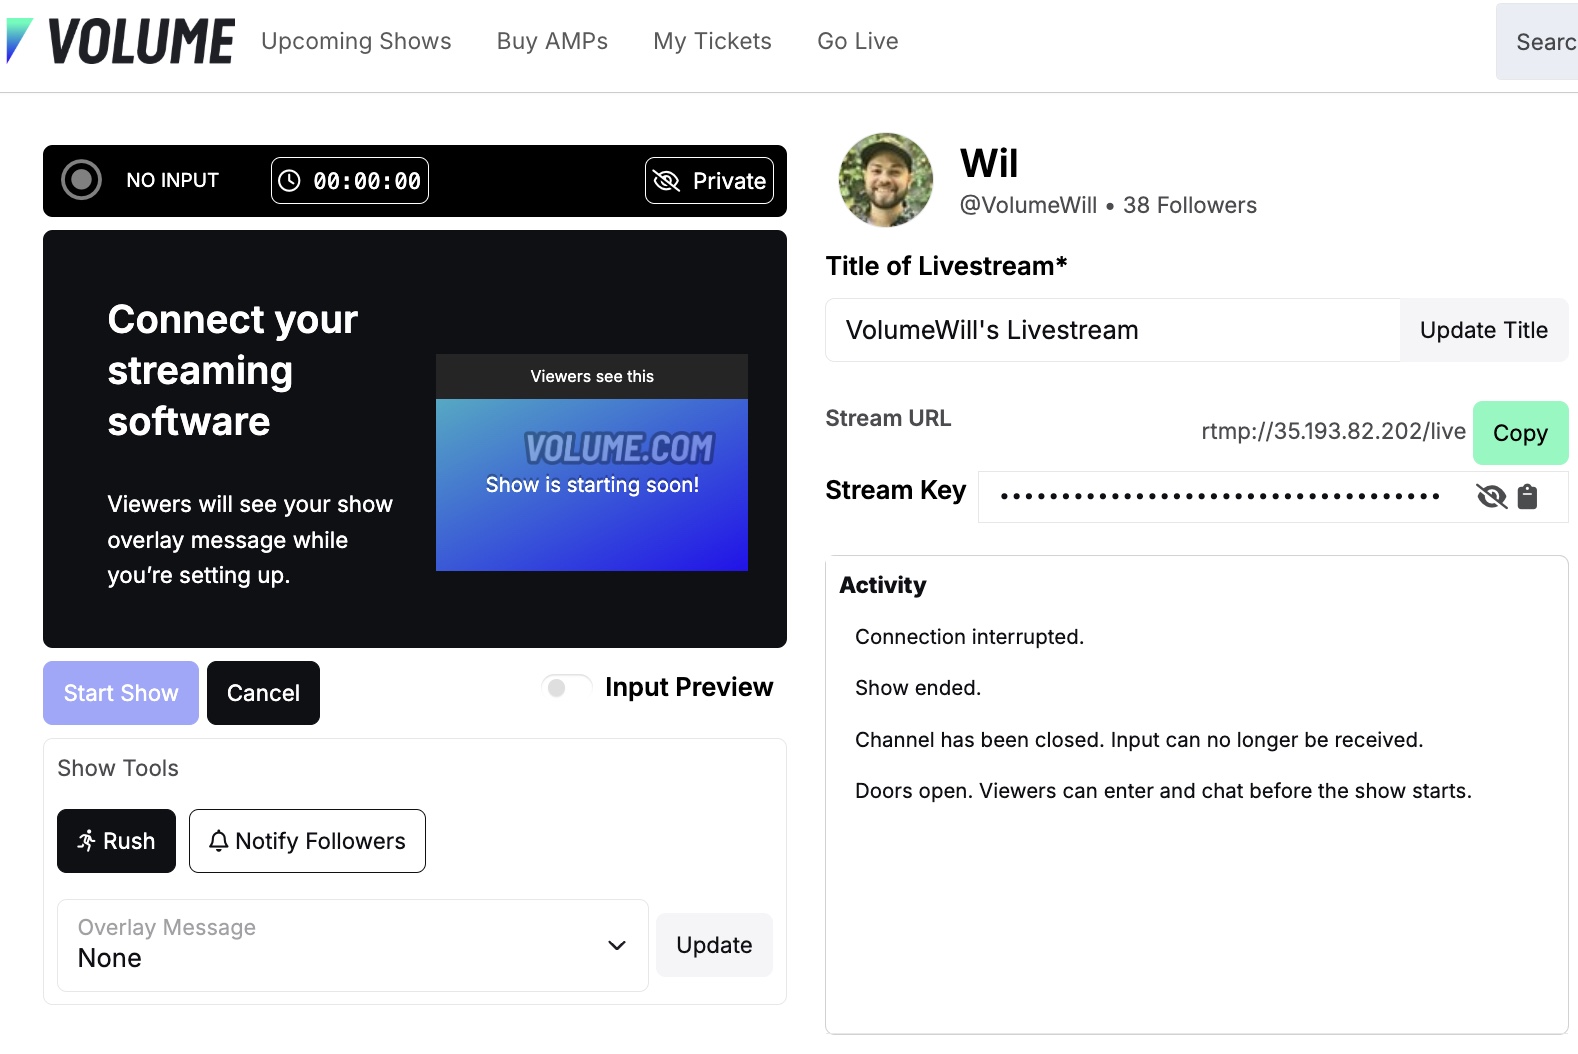Copy stream key with clipboard icon
Screen dimensions: 1578x1054
1527,496
